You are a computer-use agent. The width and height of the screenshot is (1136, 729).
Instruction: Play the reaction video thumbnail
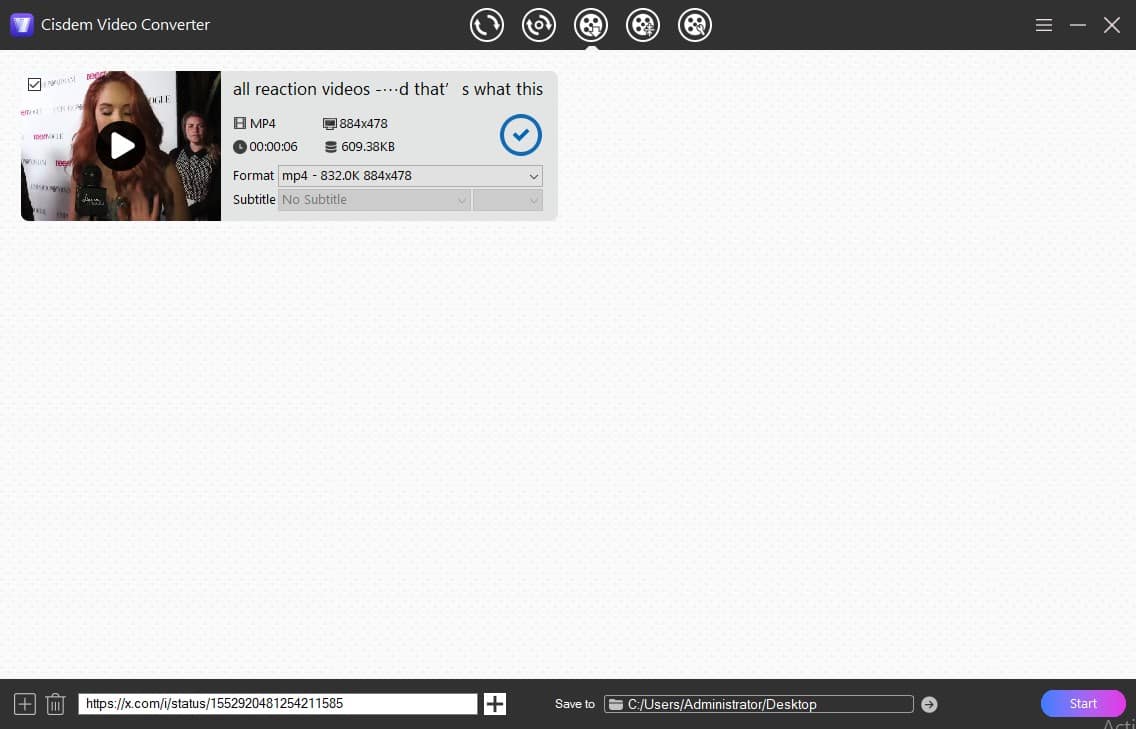pyautogui.click(x=121, y=146)
